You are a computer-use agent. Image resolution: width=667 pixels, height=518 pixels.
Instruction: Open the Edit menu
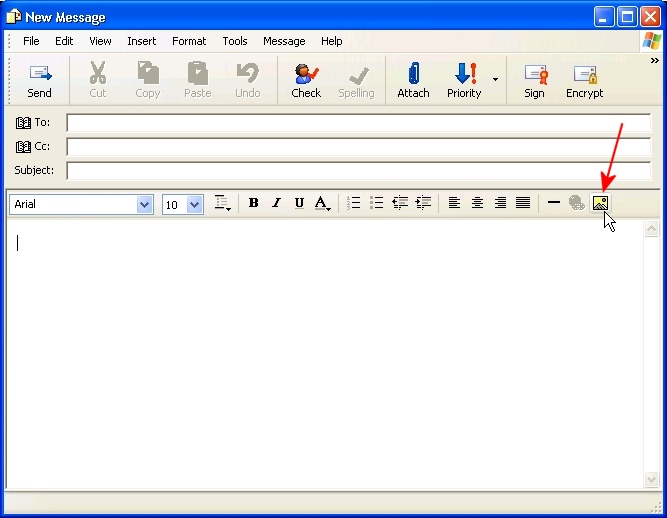(x=64, y=41)
